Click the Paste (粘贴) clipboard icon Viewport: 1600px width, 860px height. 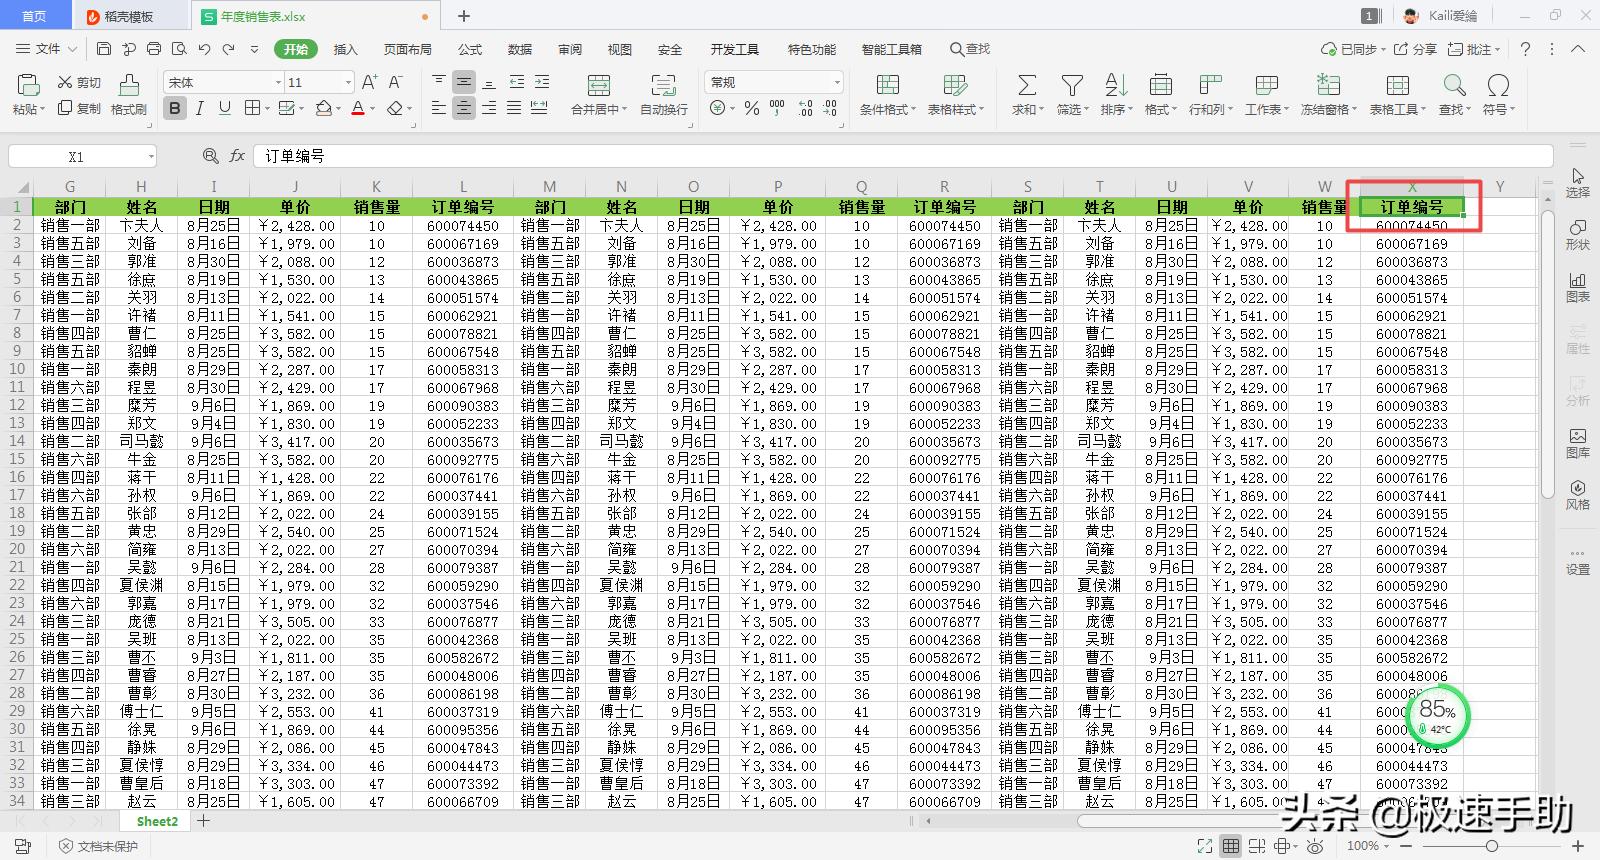(28, 86)
